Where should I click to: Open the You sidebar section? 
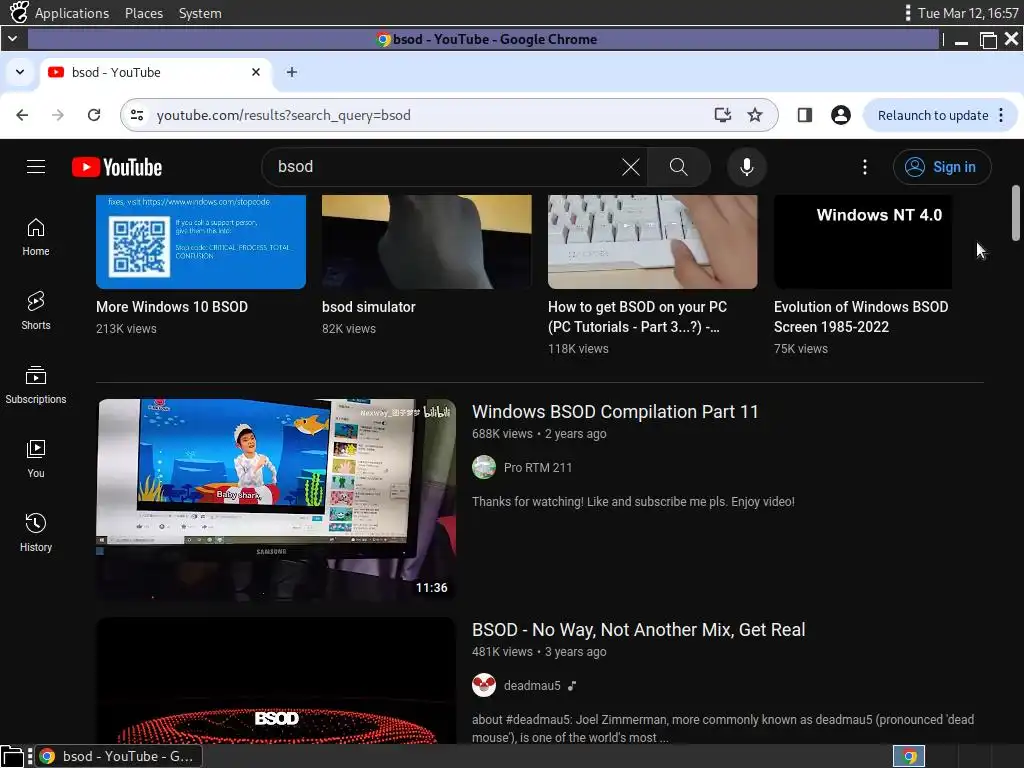pos(36,458)
